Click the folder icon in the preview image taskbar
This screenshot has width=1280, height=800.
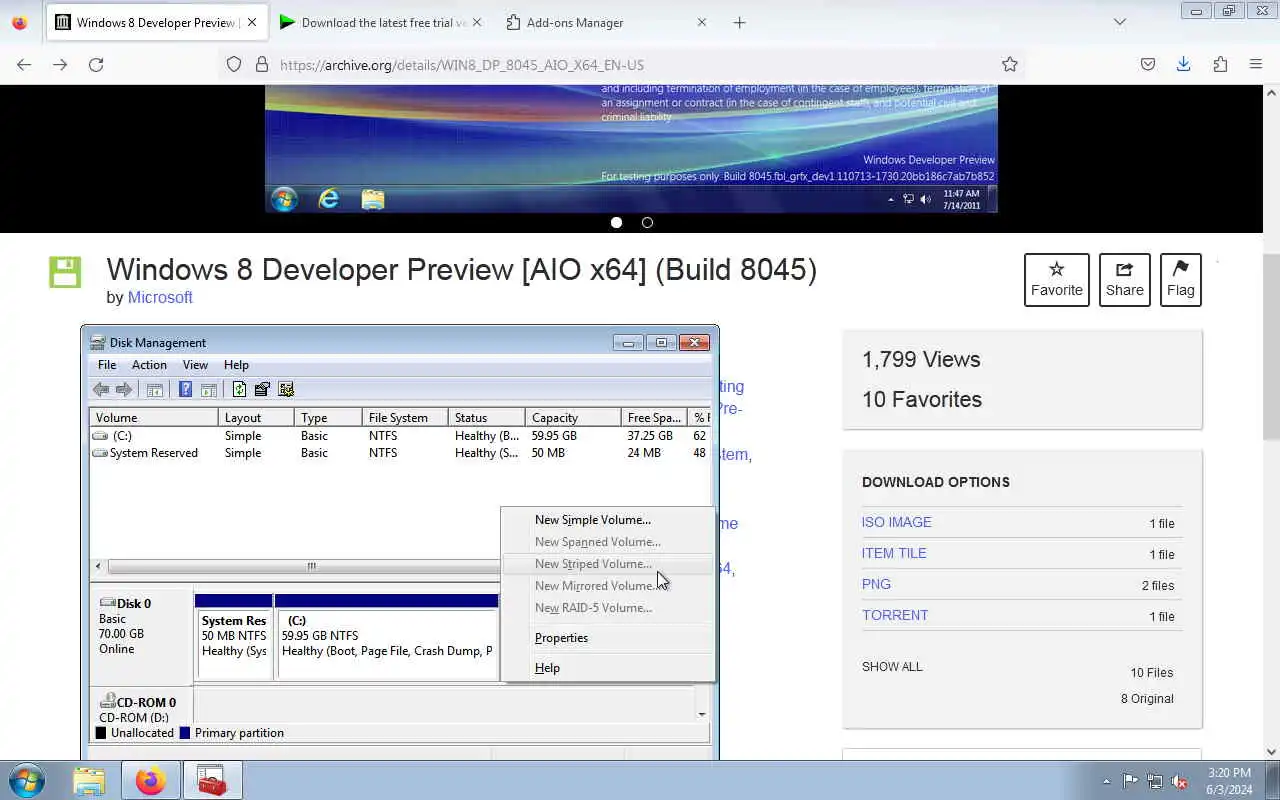373,199
